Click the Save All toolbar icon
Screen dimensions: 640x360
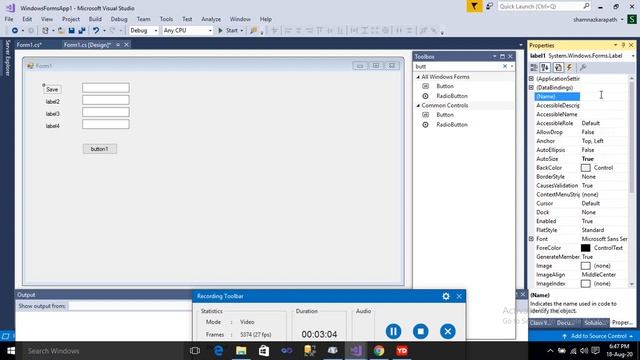coord(82,31)
